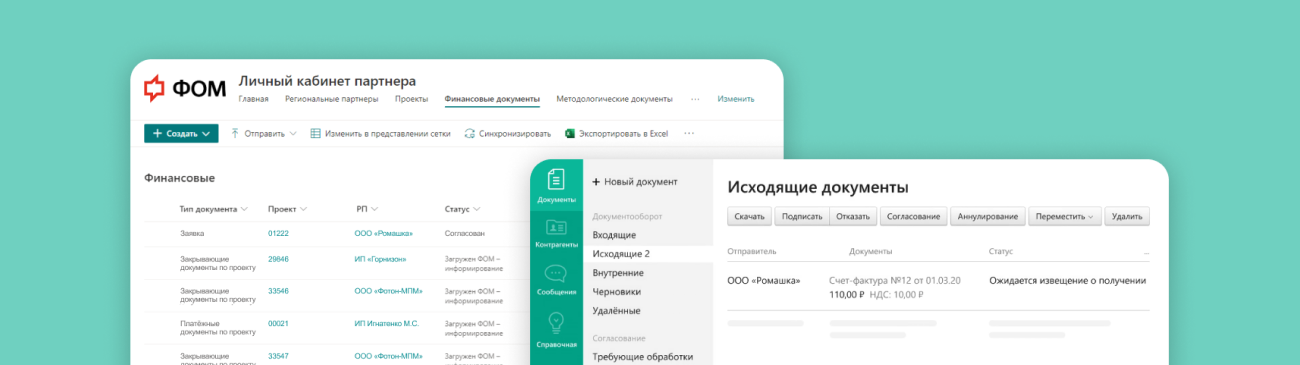Click the Экспортировать в Excel toolbar item
The image size is (1300, 365).
[x=616, y=133]
